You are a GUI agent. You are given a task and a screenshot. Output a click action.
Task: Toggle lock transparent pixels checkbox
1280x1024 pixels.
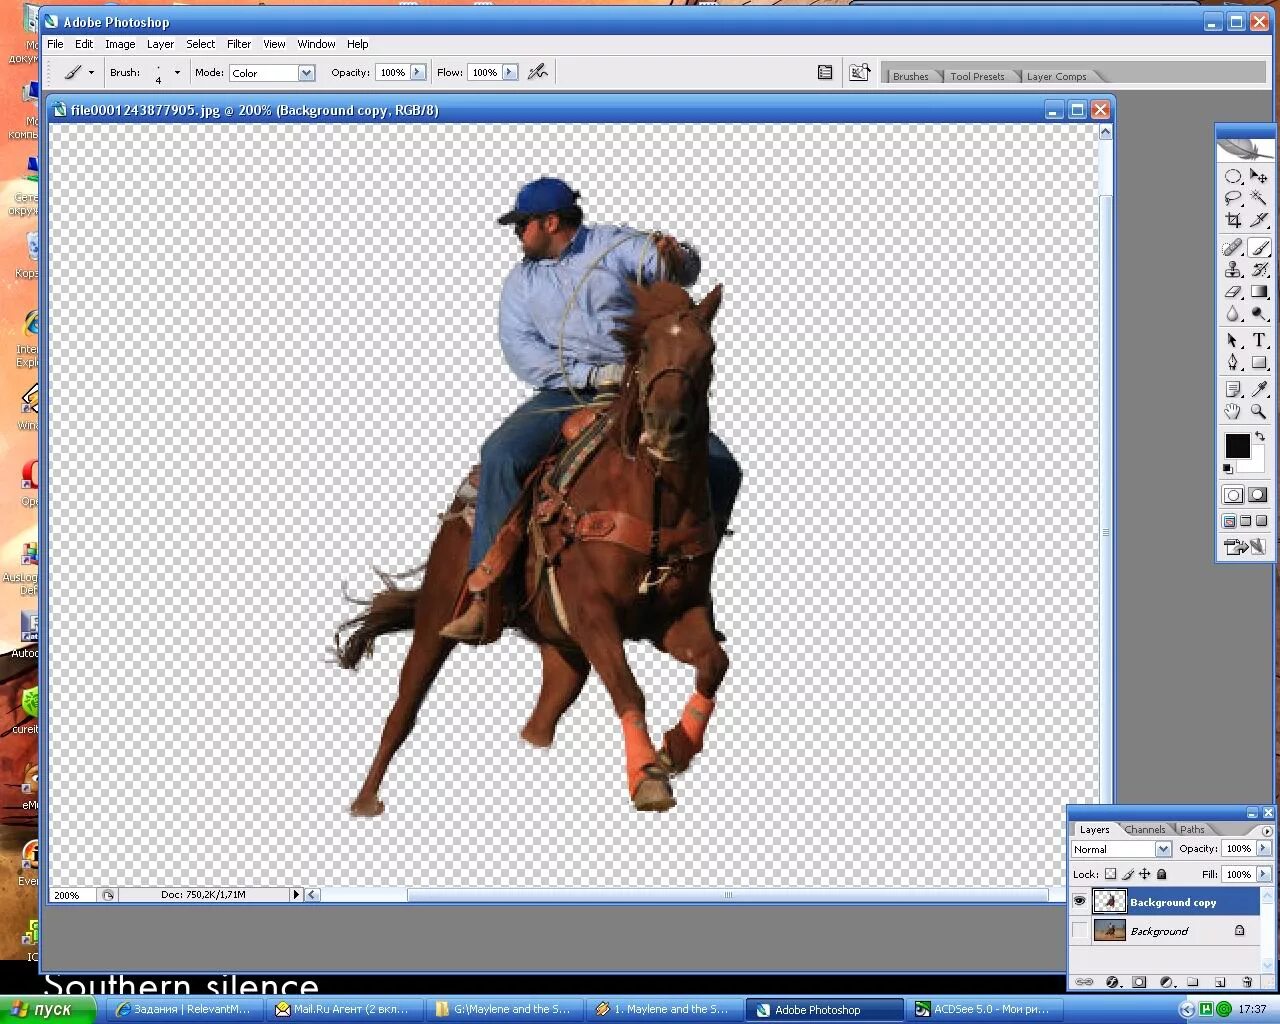point(1110,874)
